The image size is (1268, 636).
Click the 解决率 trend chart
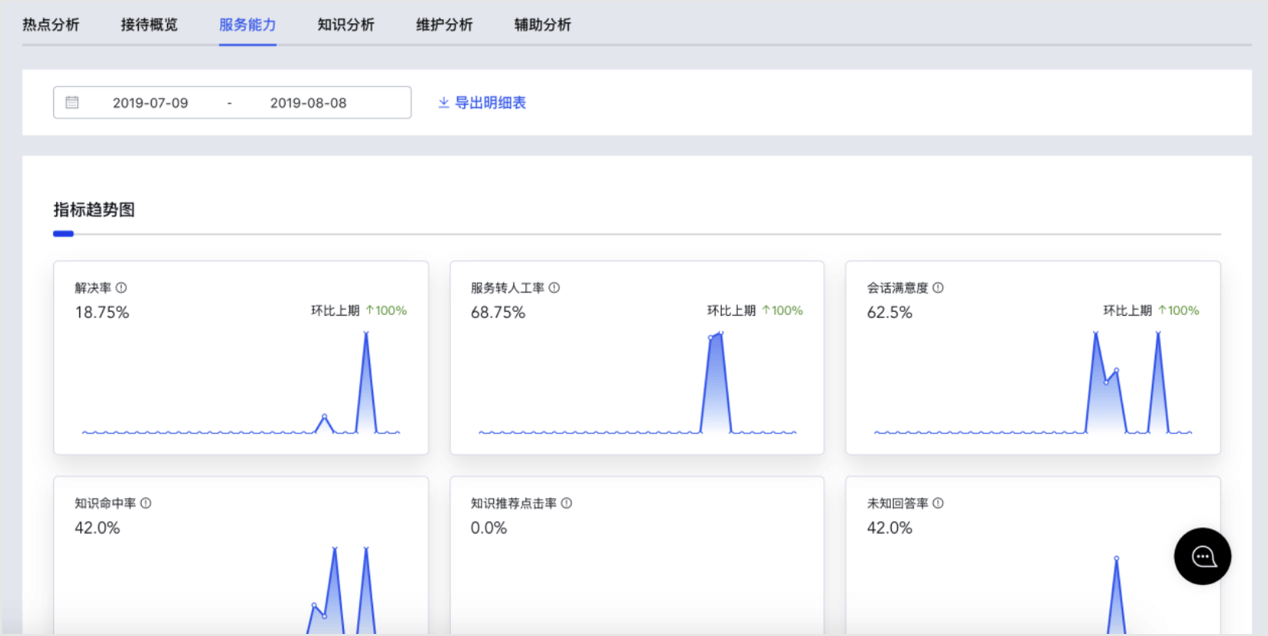[241, 382]
